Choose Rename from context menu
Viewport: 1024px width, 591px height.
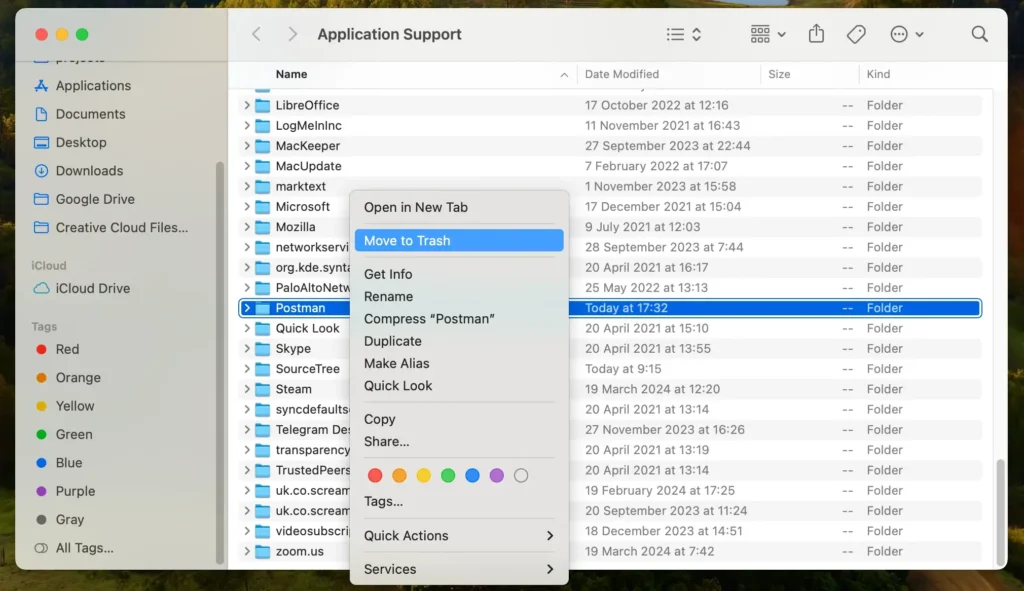tap(459, 296)
